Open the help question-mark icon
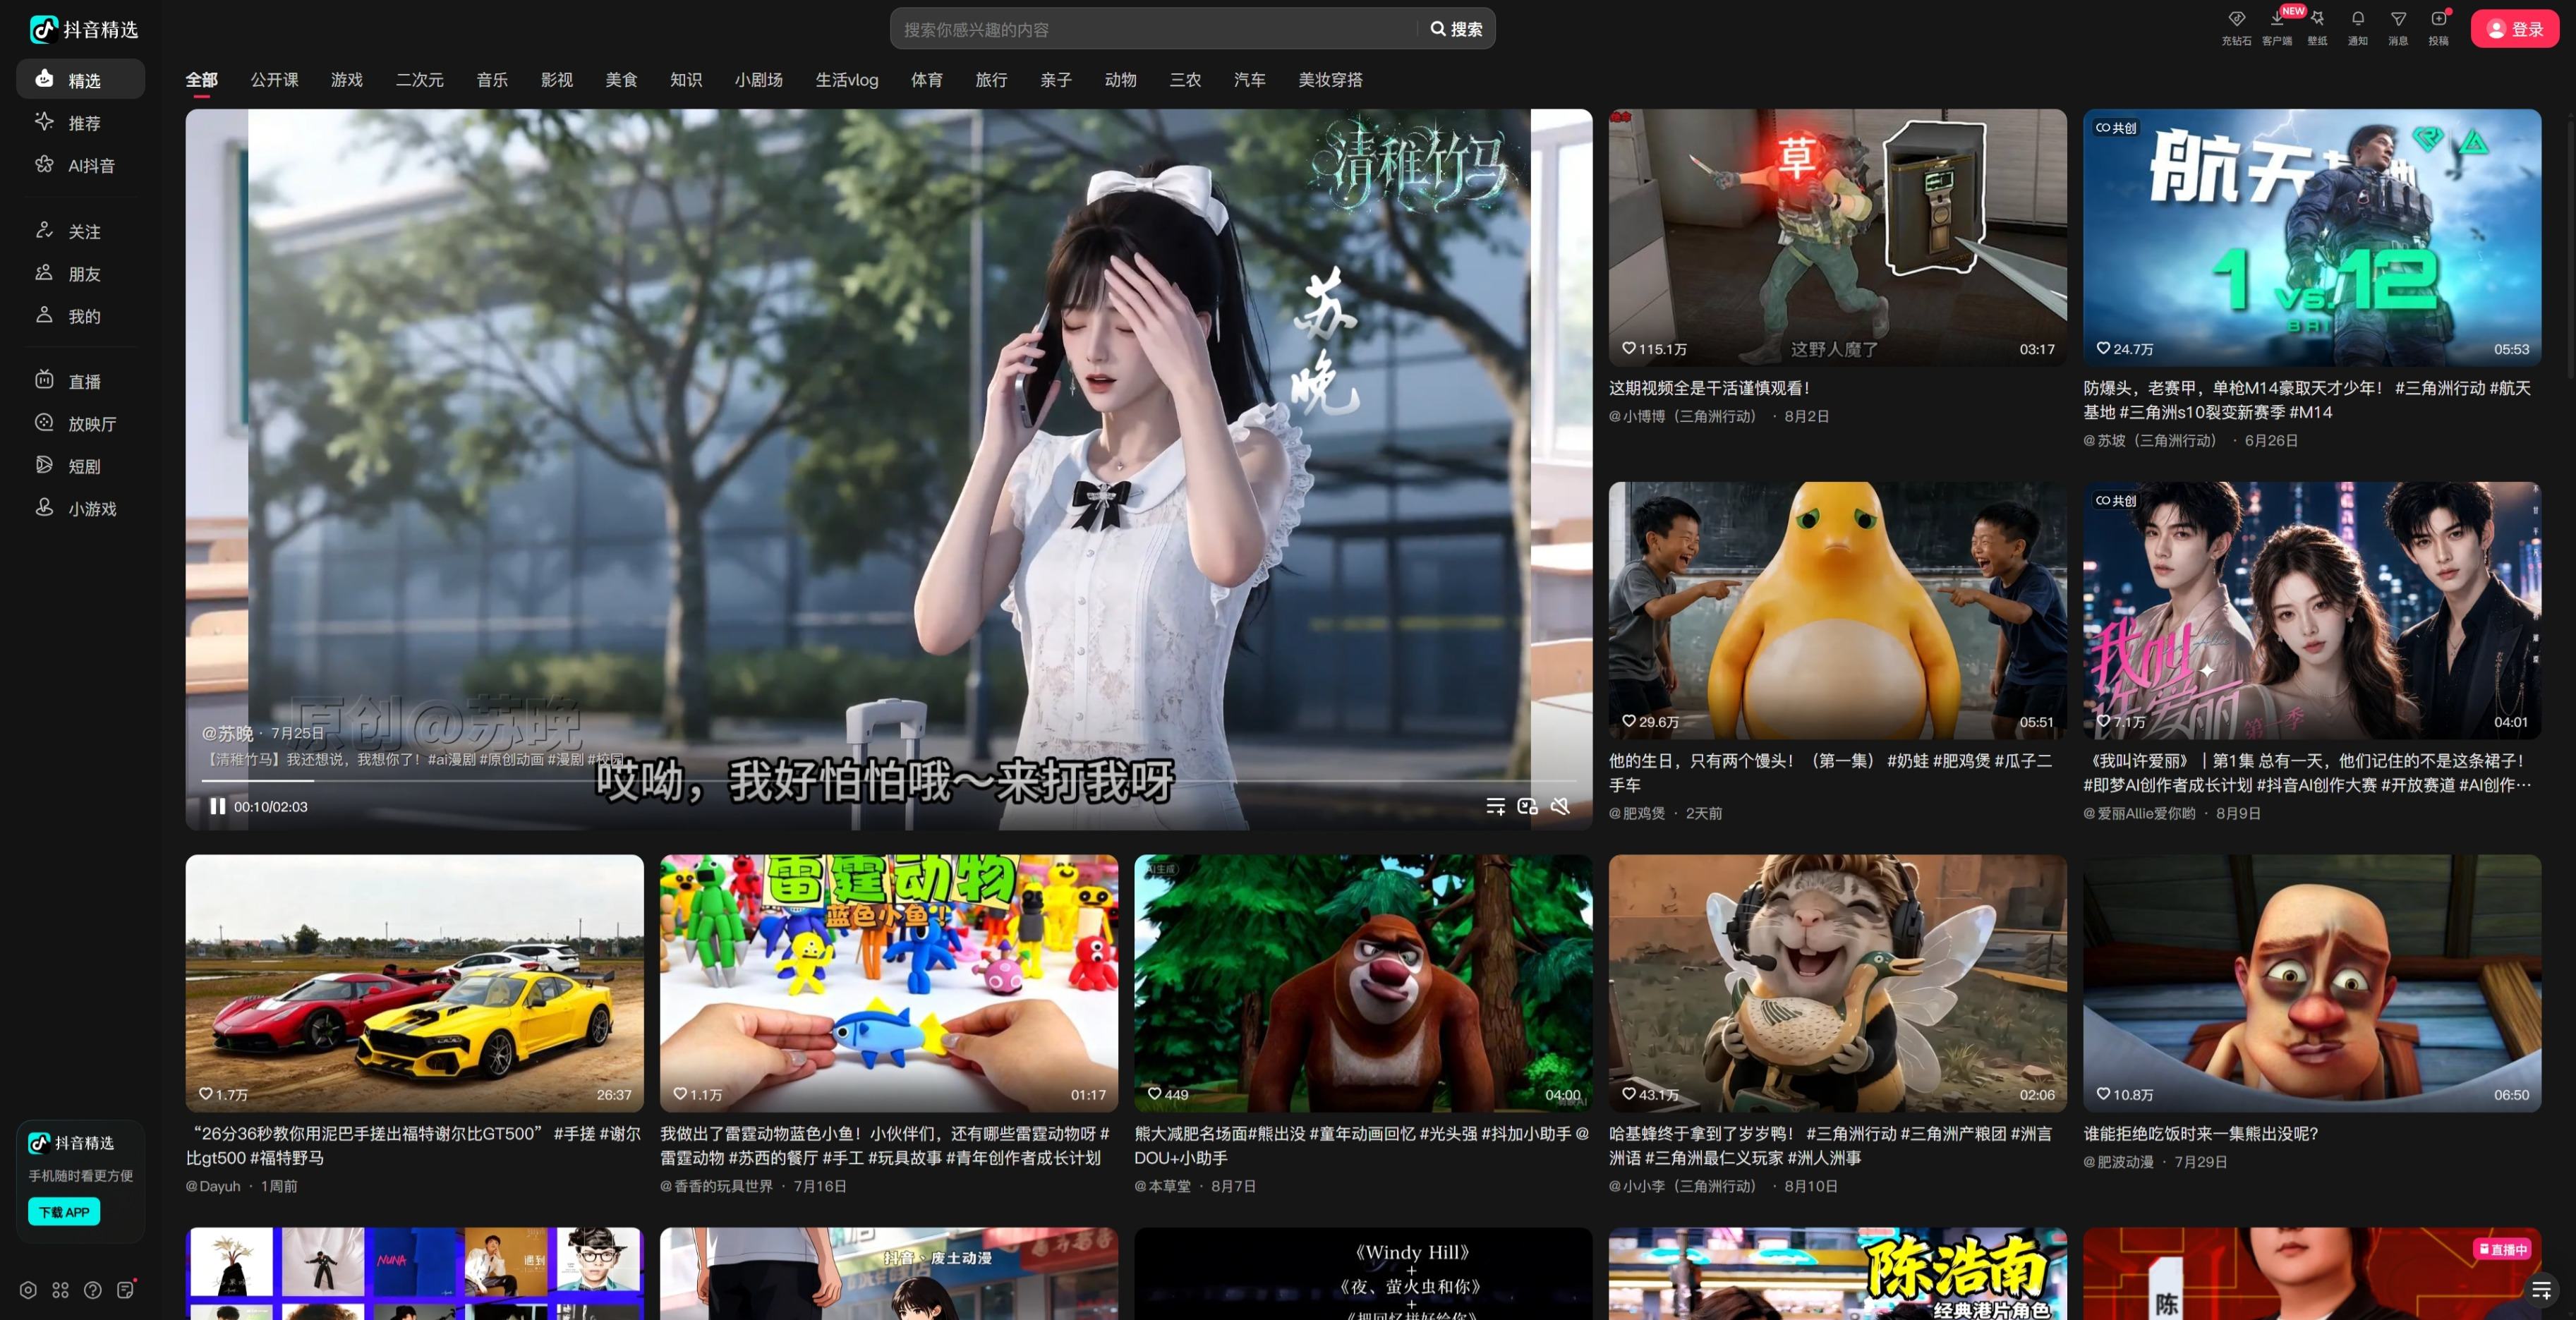This screenshot has width=2576, height=1320. click(x=93, y=1290)
